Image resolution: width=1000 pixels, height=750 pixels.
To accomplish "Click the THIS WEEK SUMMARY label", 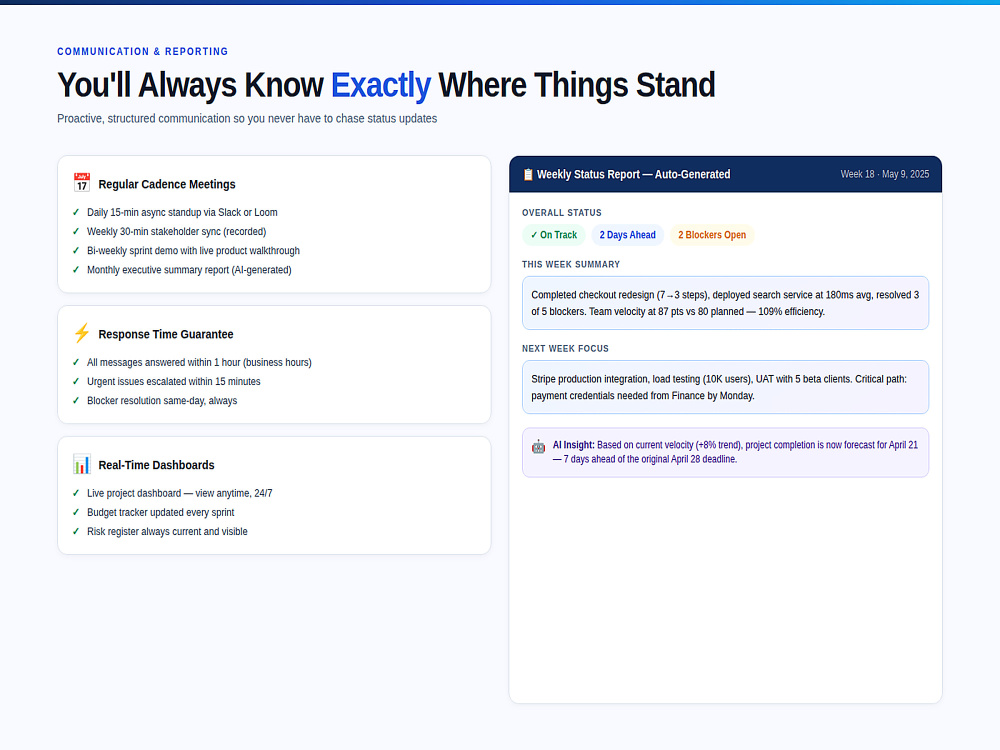I will pyautogui.click(x=571, y=264).
